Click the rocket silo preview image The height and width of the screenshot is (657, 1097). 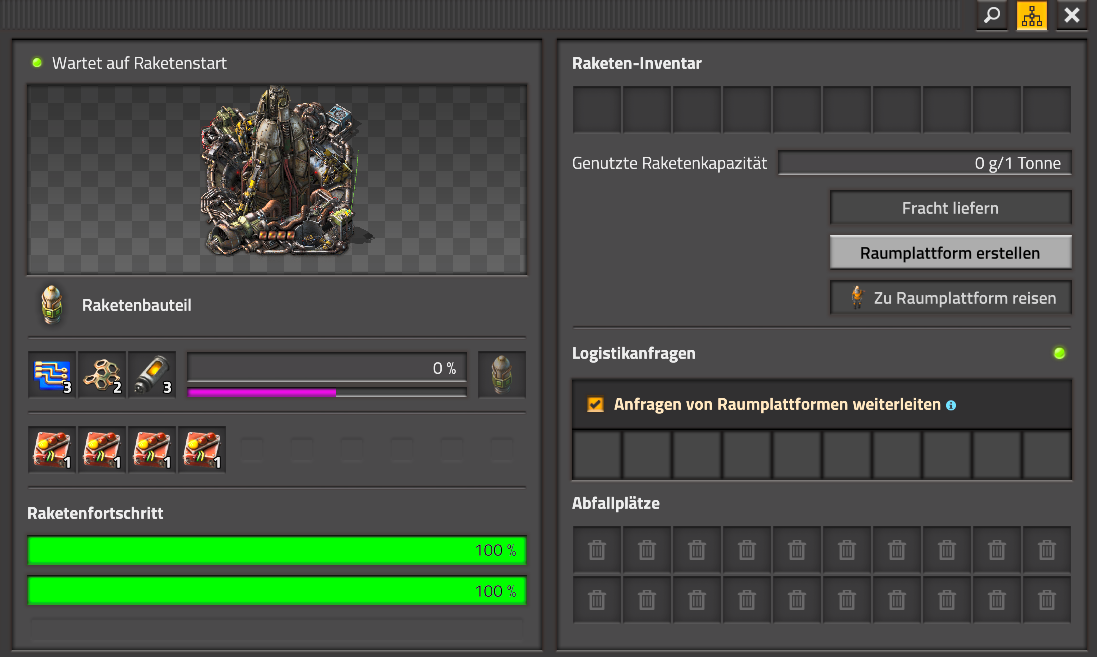(277, 179)
